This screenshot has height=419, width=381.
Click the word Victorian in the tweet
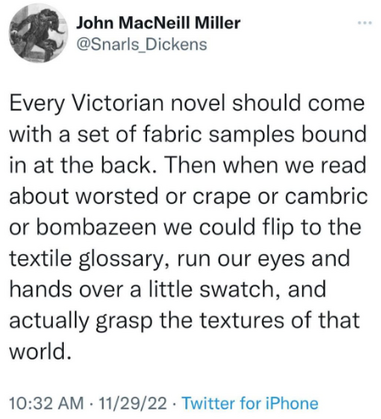point(118,103)
